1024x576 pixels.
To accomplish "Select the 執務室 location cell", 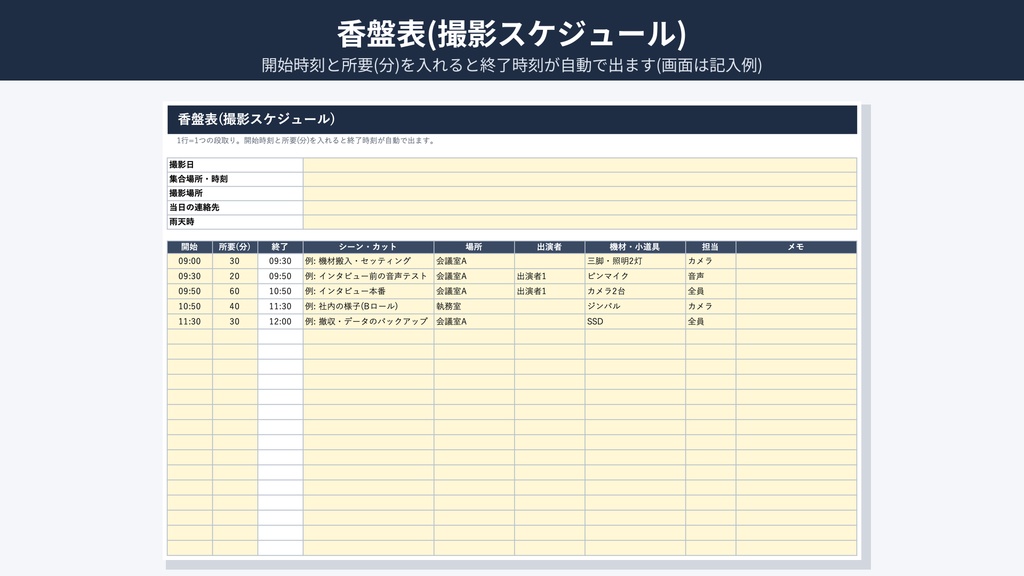I will pos(474,306).
